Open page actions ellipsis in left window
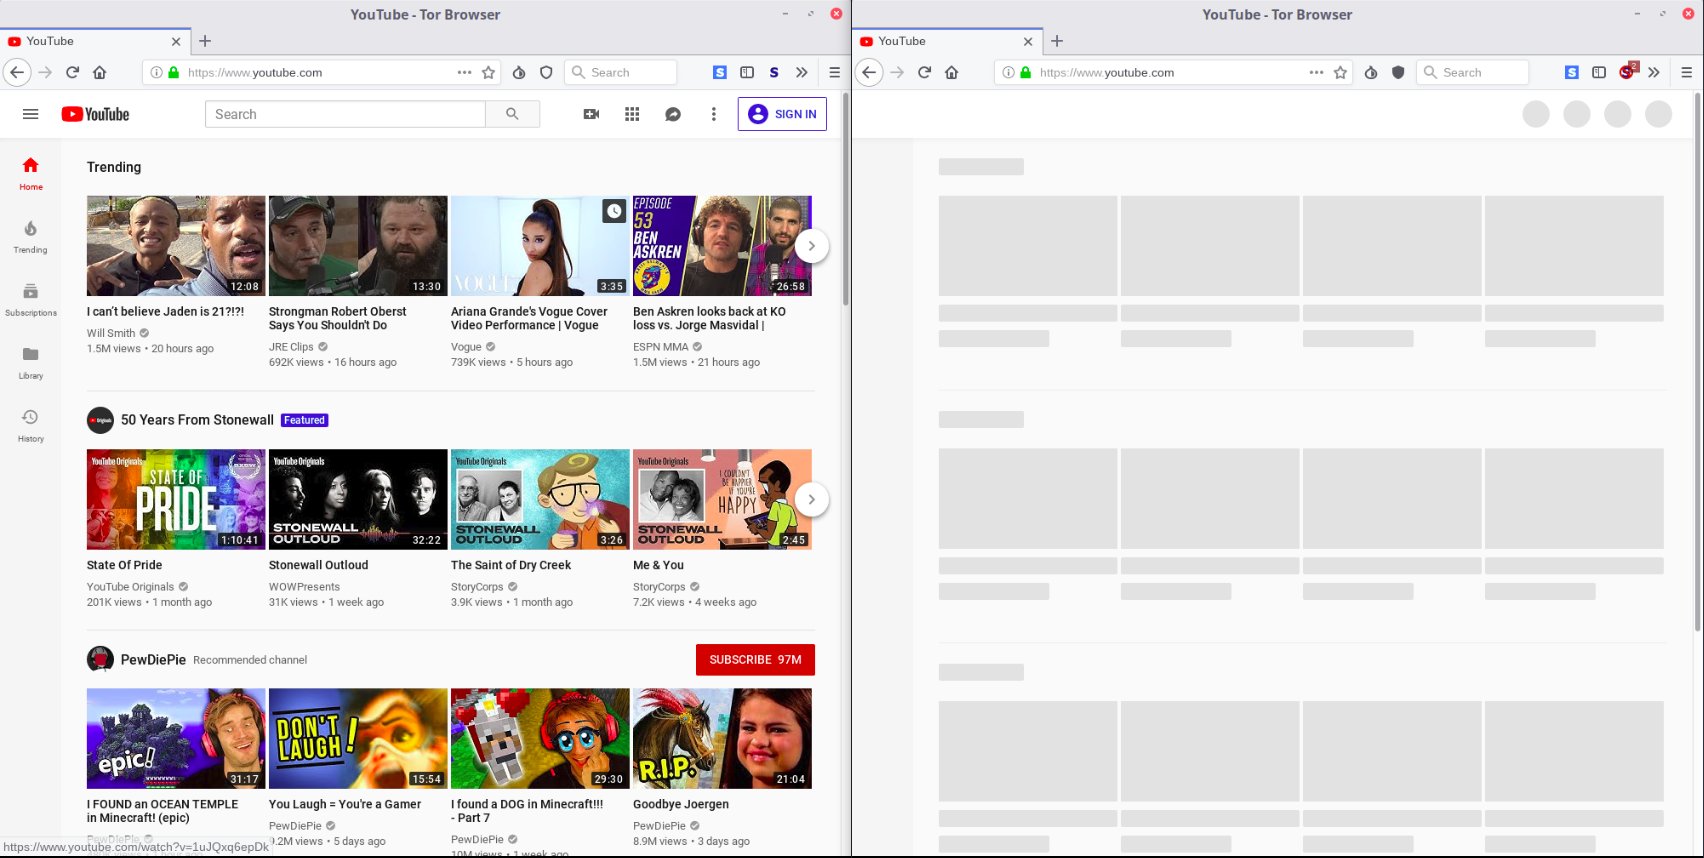This screenshot has width=1704, height=858. (464, 72)
